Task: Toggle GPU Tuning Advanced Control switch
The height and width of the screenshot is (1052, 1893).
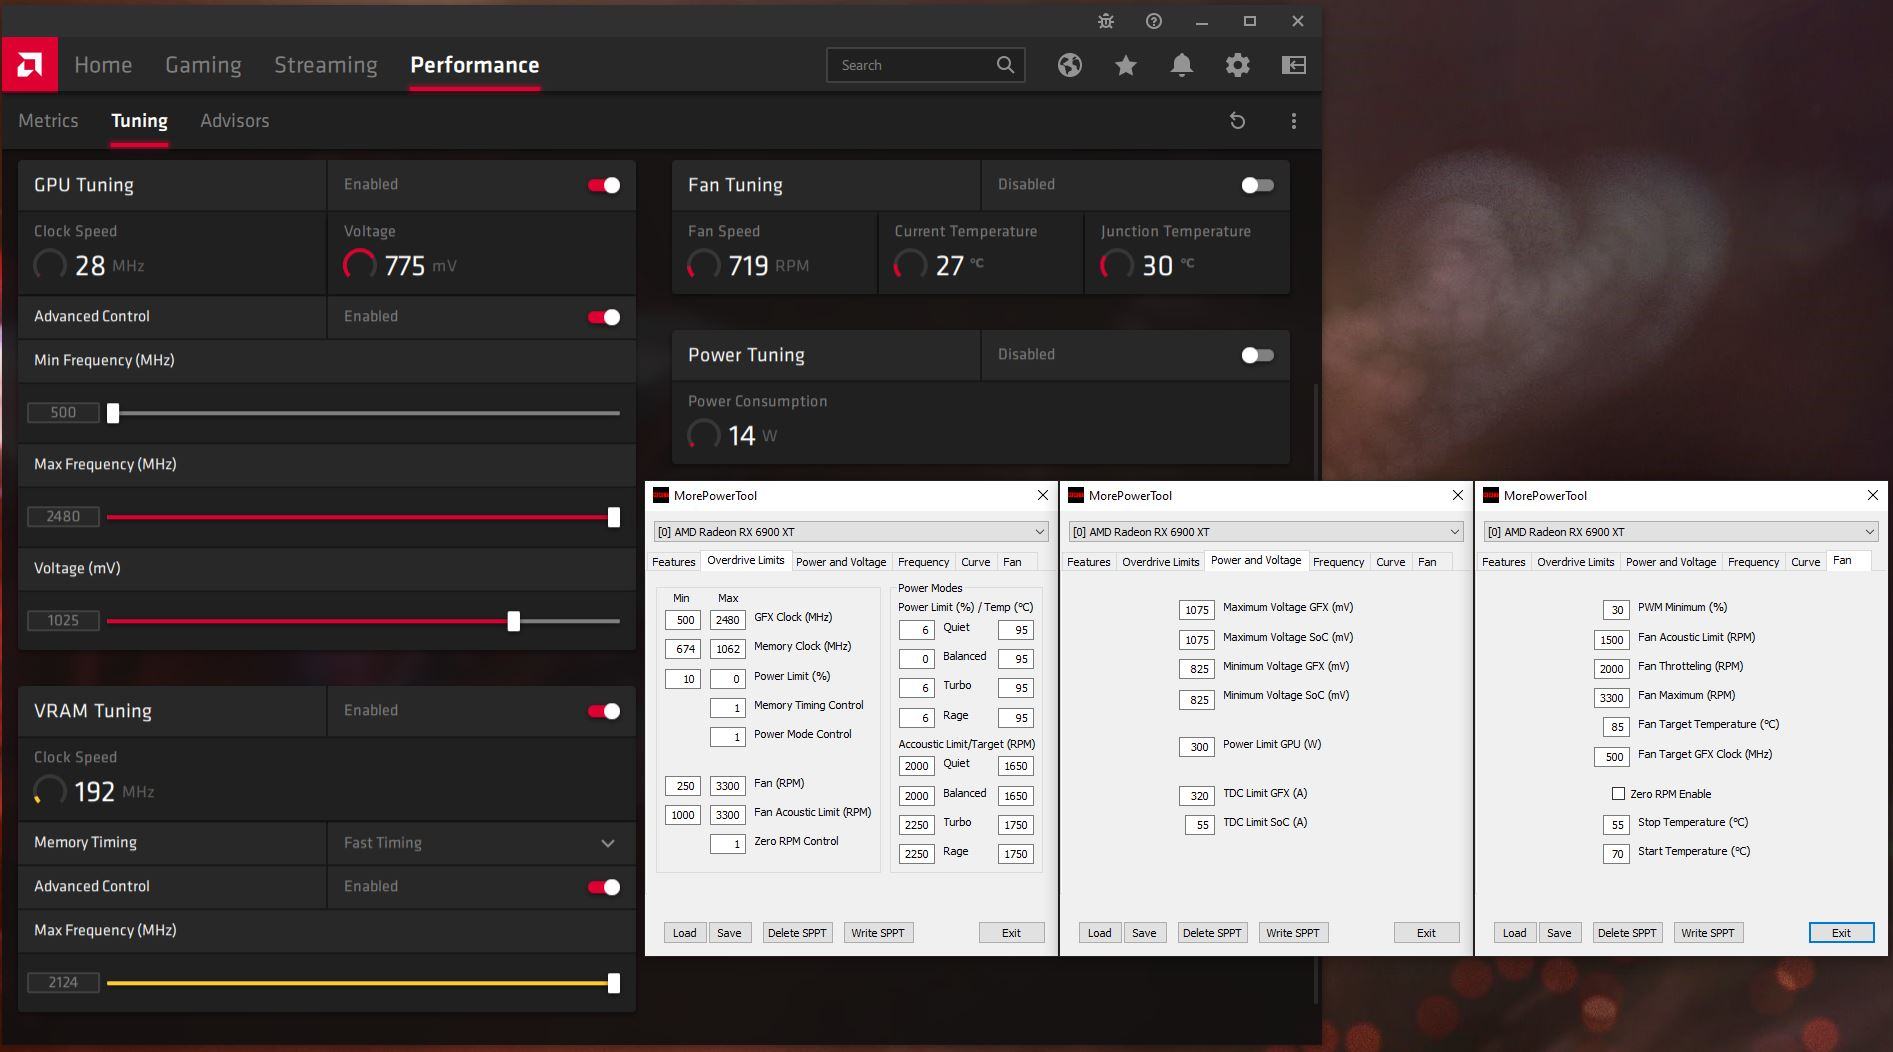Action: (604, 317)
